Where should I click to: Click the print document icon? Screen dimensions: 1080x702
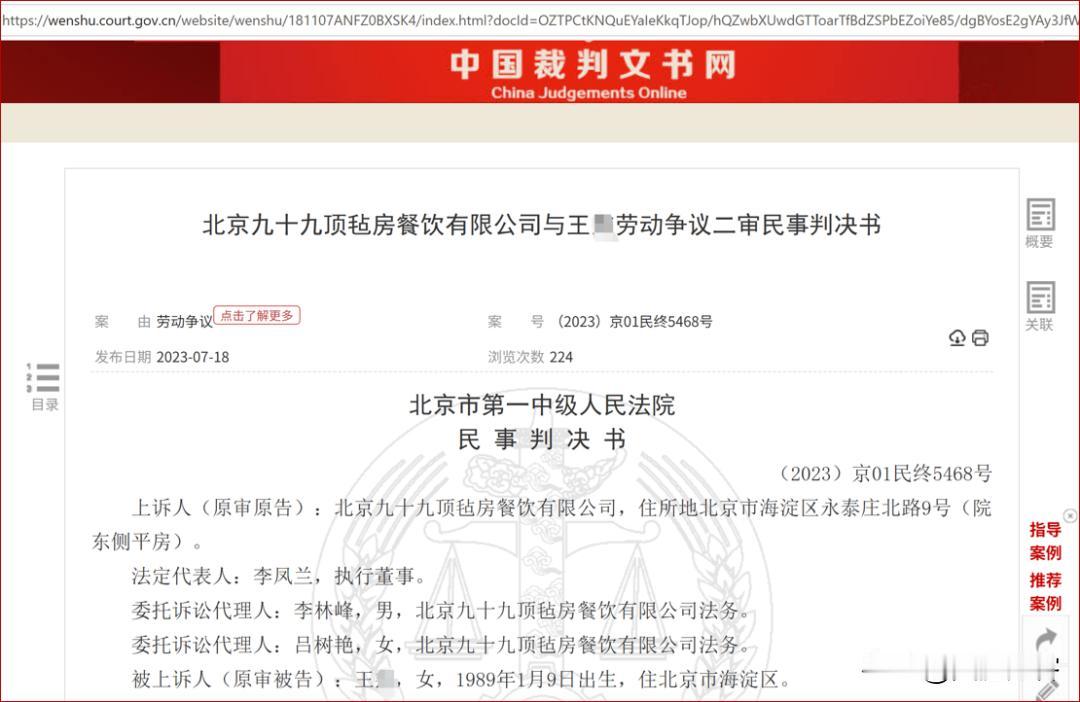click(980, 338)
